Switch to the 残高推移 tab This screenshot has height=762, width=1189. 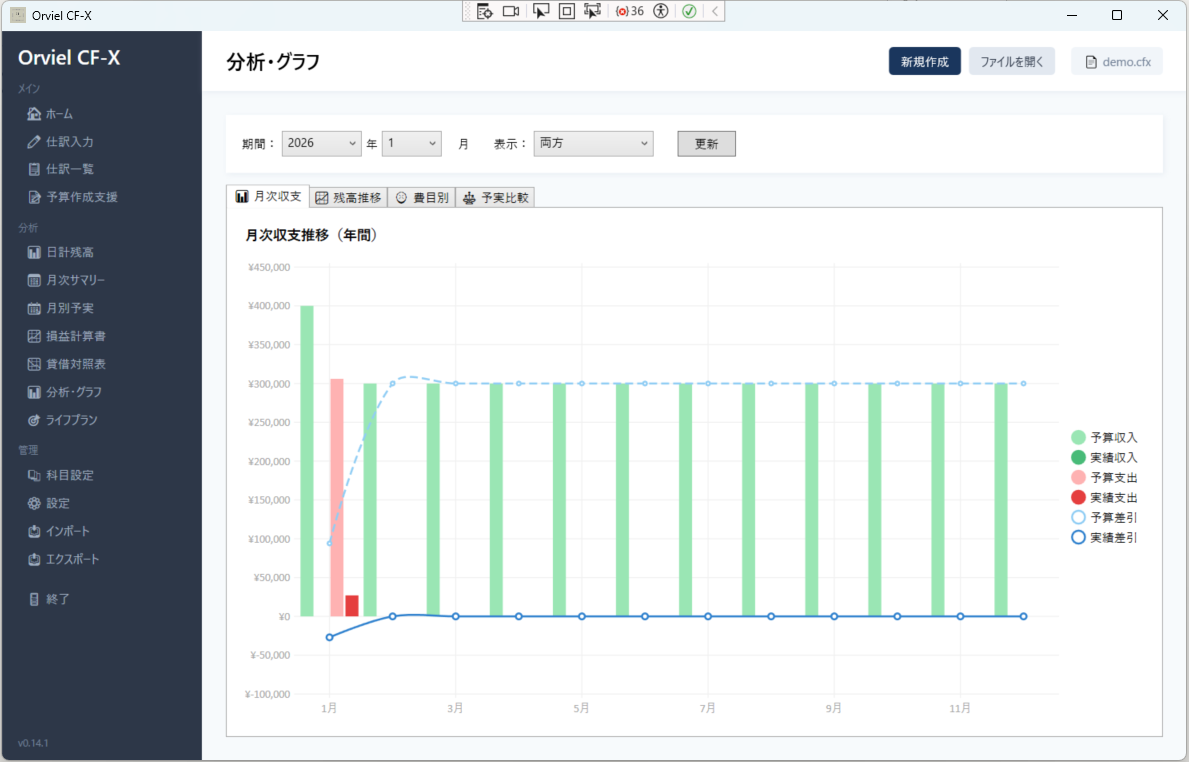[348, 198]
